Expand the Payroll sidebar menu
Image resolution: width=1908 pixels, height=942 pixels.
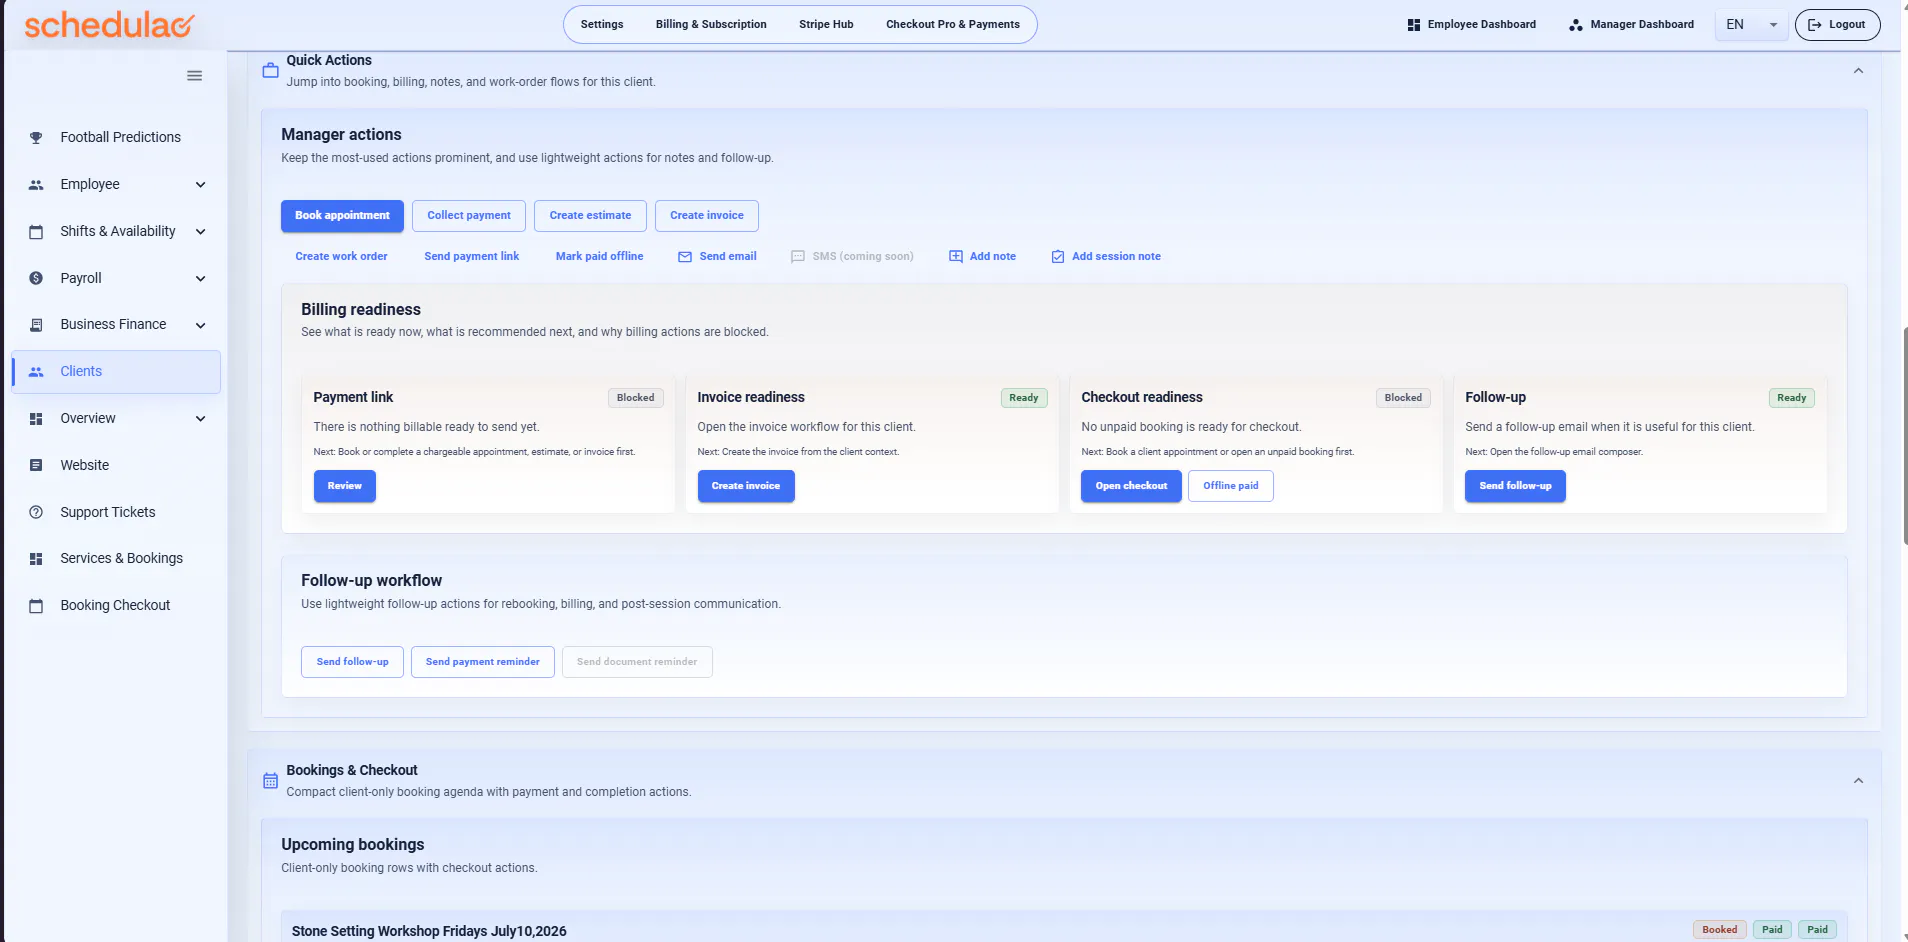point(200,279)
